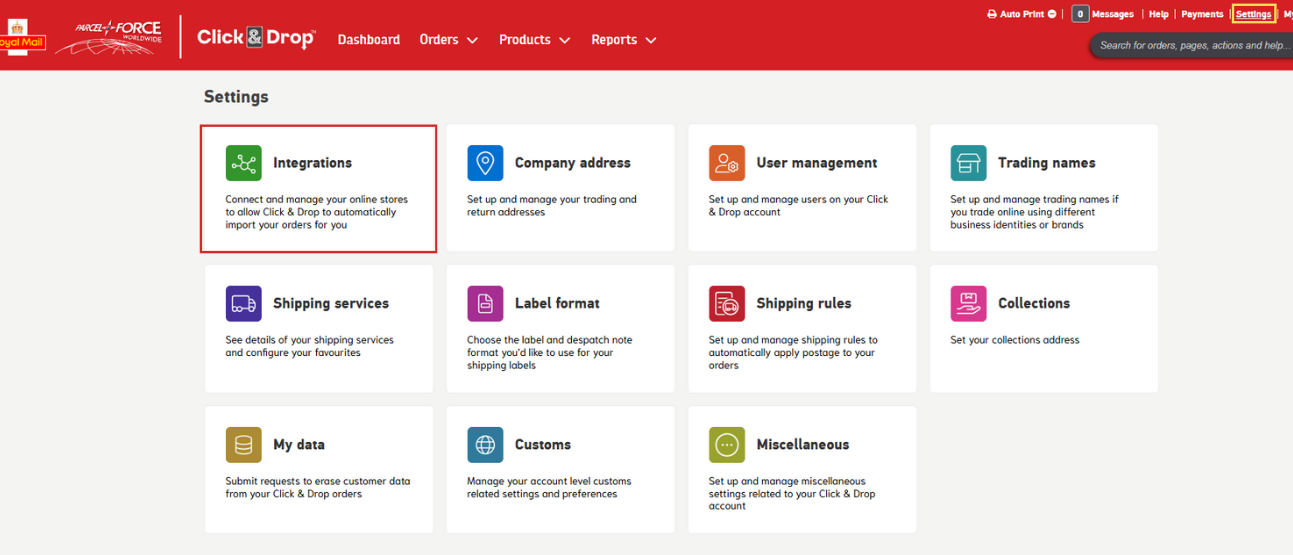Open the Integrations settings icon
The image size is (1293, 555).
click(x=243, y=163)
